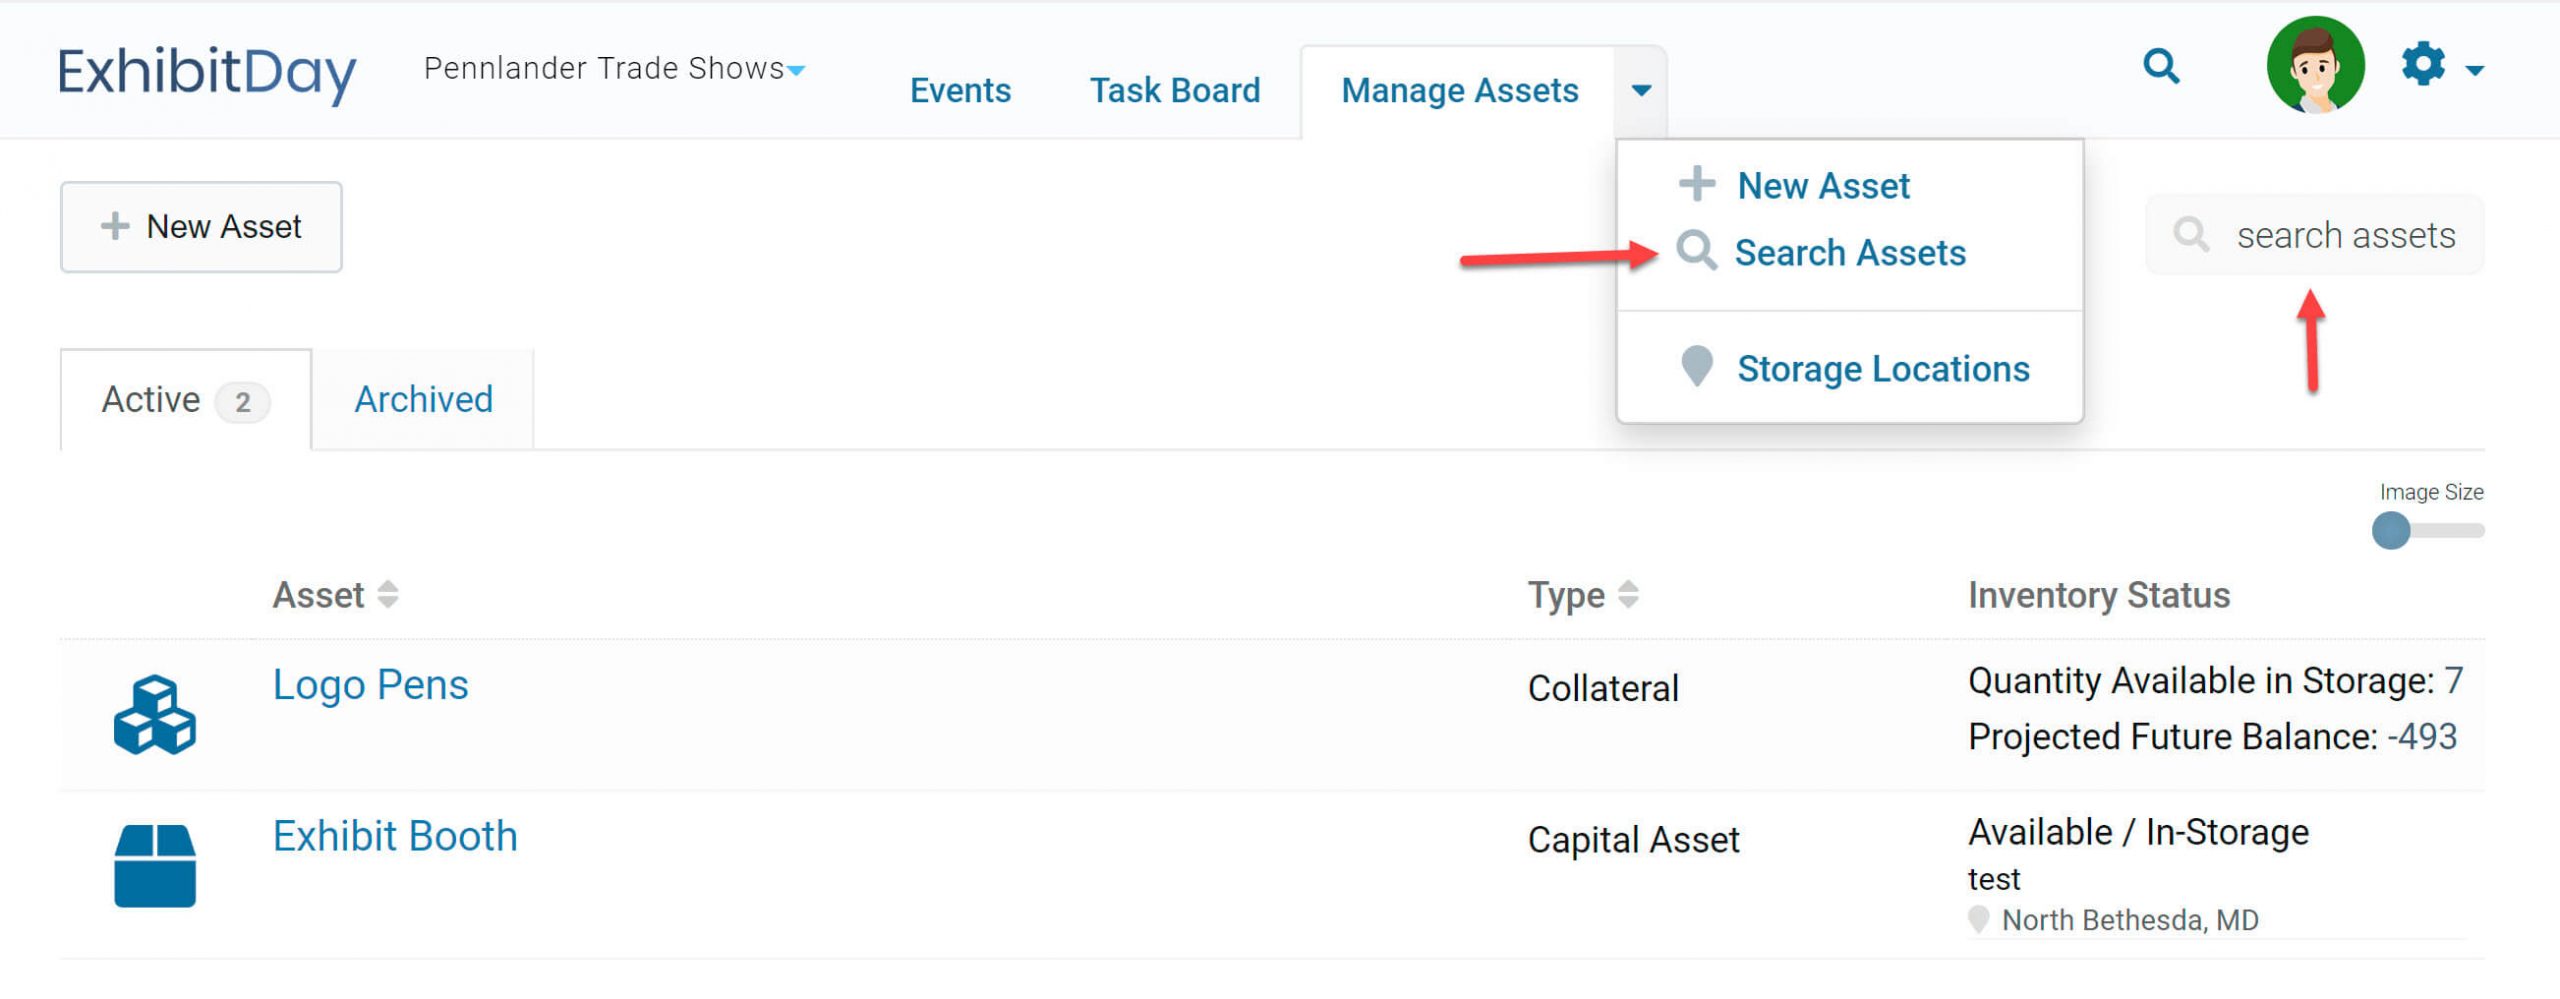Open the settings gear menu
Screen dimensions: 2560x999
tap(2424, 65)
